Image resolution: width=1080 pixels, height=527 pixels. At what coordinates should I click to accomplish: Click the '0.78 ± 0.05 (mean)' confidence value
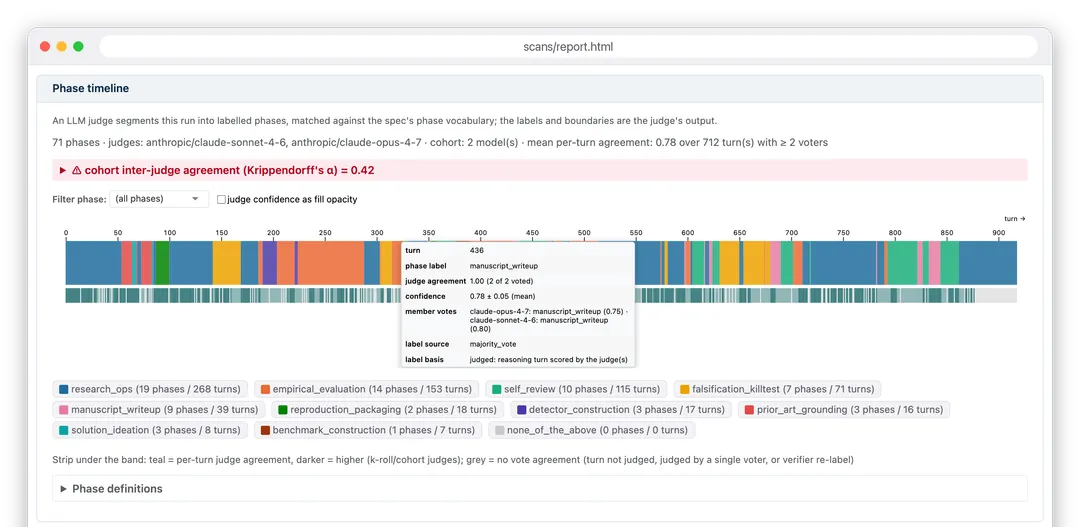[504, 296]
